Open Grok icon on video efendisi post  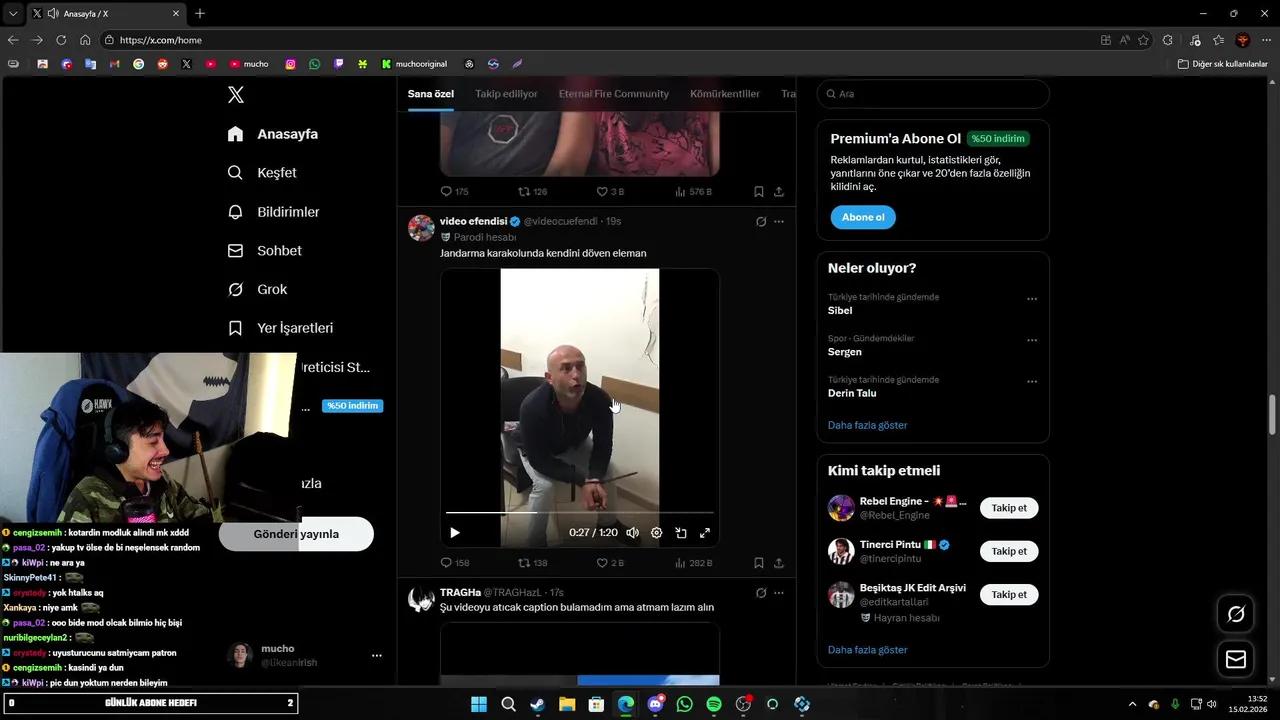[761, 221]
